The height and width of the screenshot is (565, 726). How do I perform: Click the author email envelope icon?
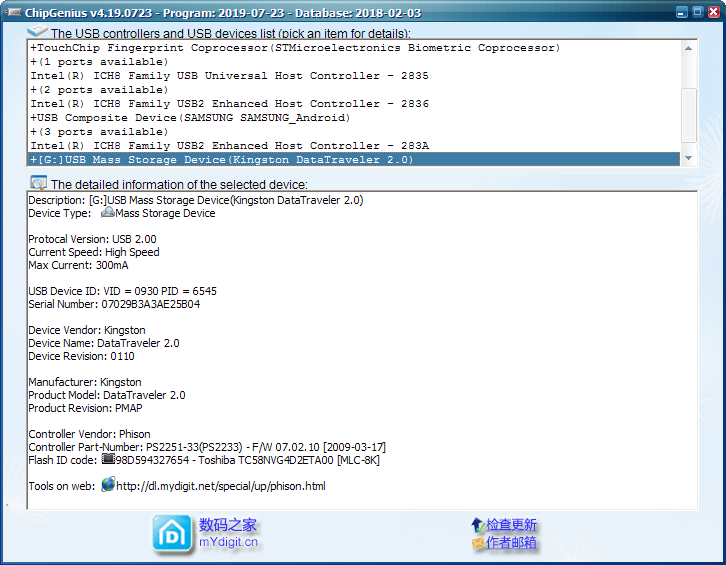pos(478,543)
